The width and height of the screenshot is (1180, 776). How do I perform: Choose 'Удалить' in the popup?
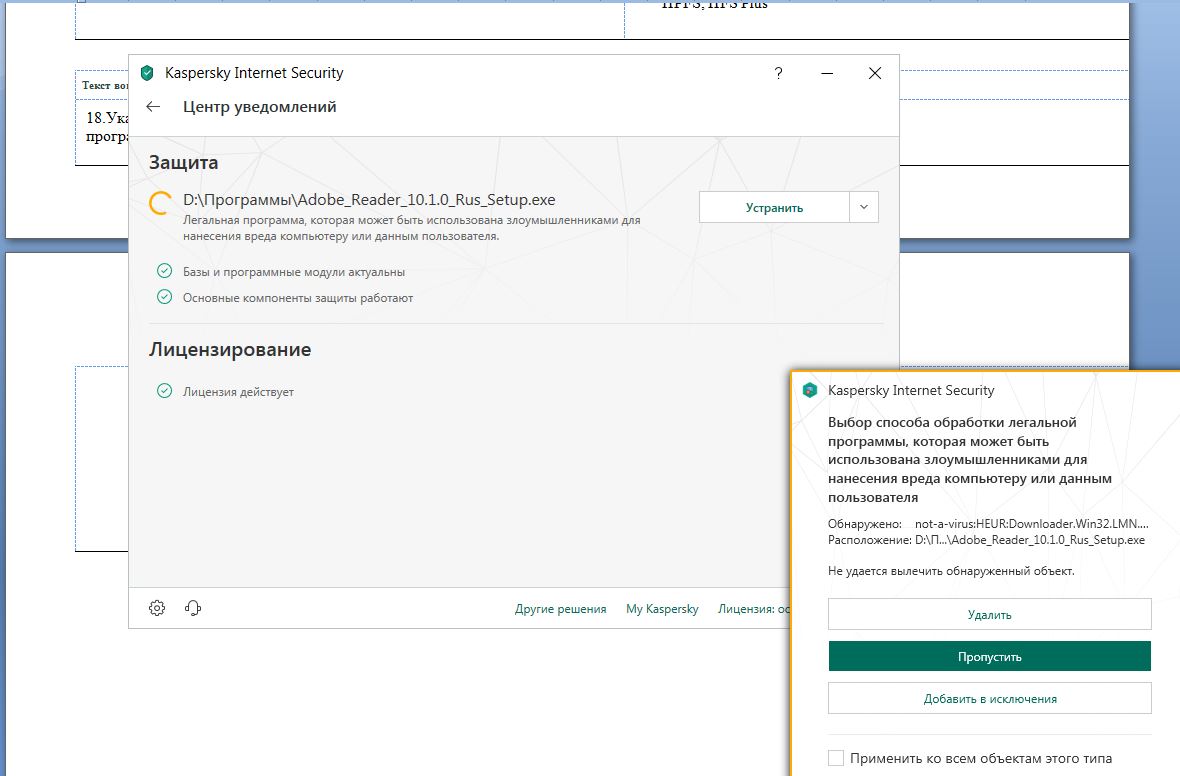click(x=989, y=614)
